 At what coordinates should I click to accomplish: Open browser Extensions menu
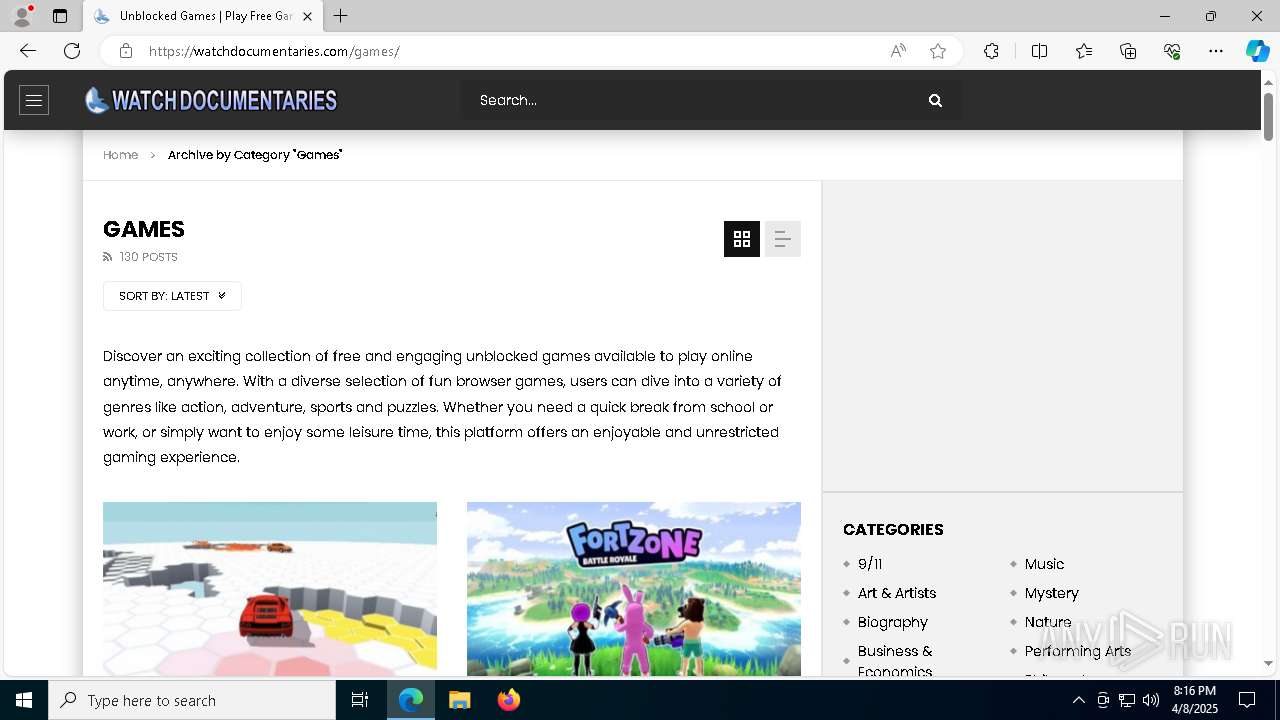click(991, 51)
